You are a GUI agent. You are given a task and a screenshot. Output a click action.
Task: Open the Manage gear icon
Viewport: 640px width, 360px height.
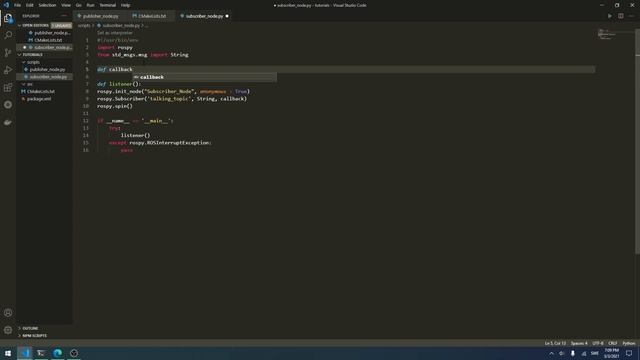pyautogui.click(x=8, y=330)
